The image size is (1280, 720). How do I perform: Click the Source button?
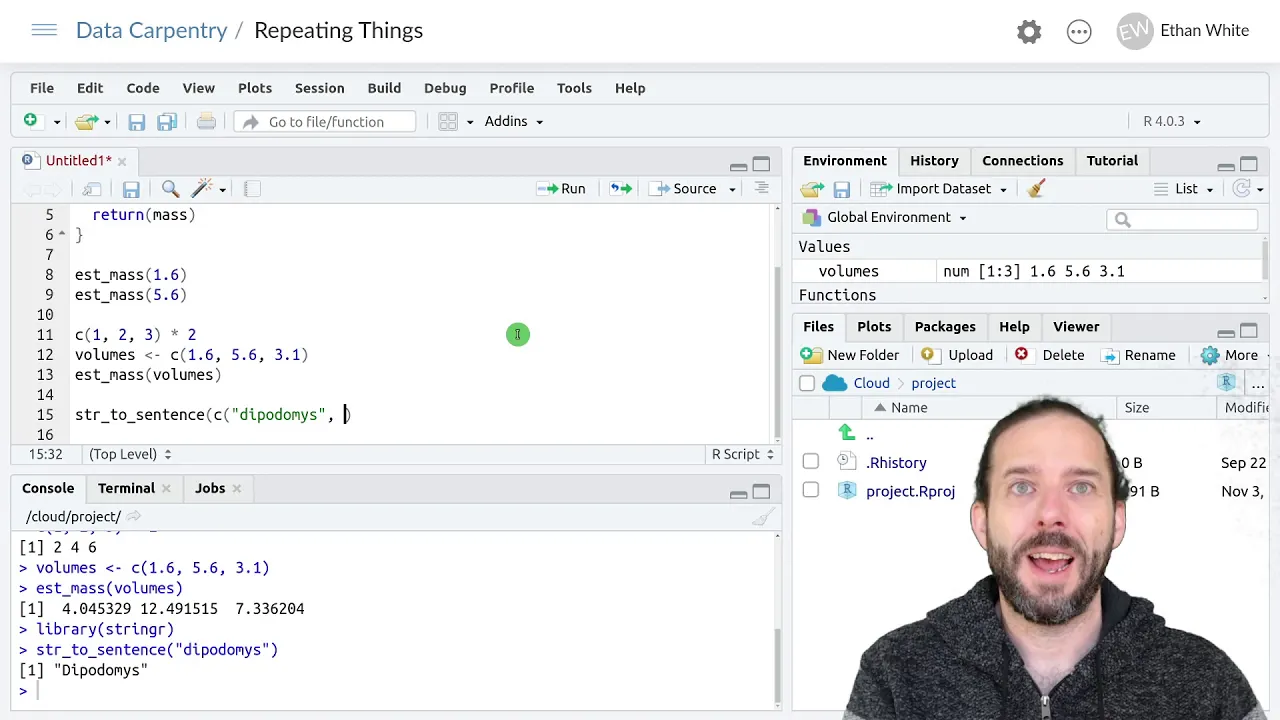tap(683, 189)
